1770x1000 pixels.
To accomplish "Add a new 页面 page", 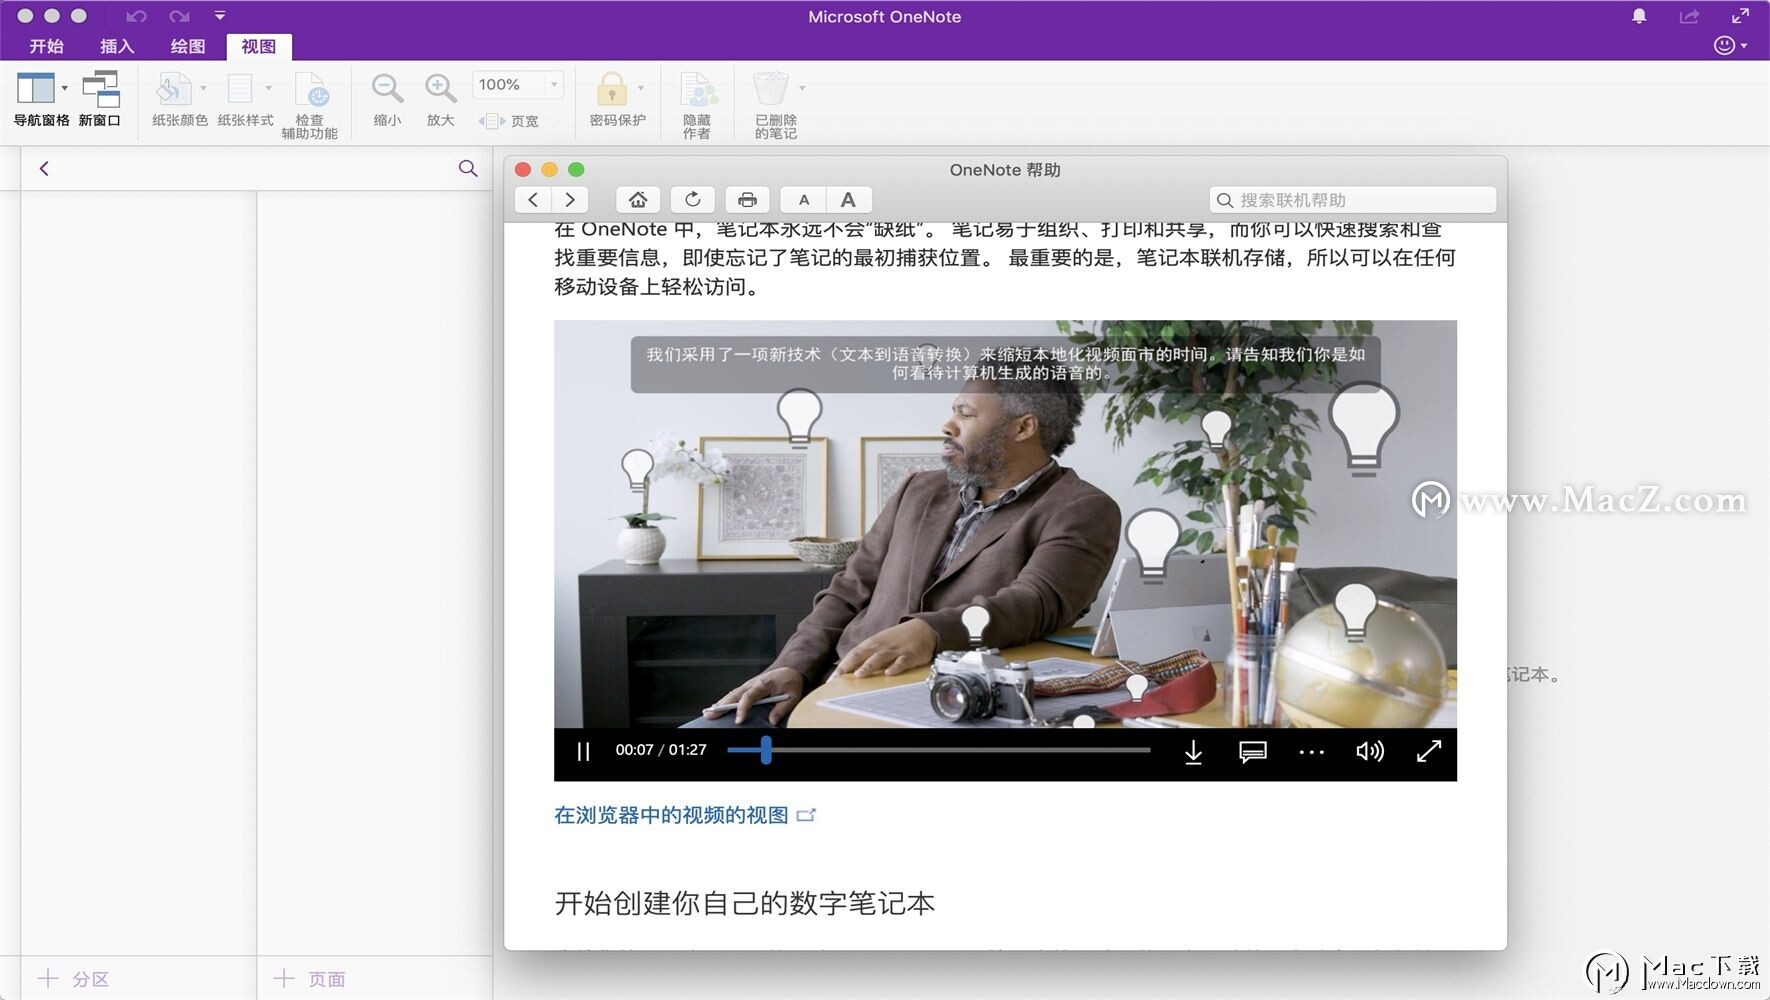I will pos(310,979).
